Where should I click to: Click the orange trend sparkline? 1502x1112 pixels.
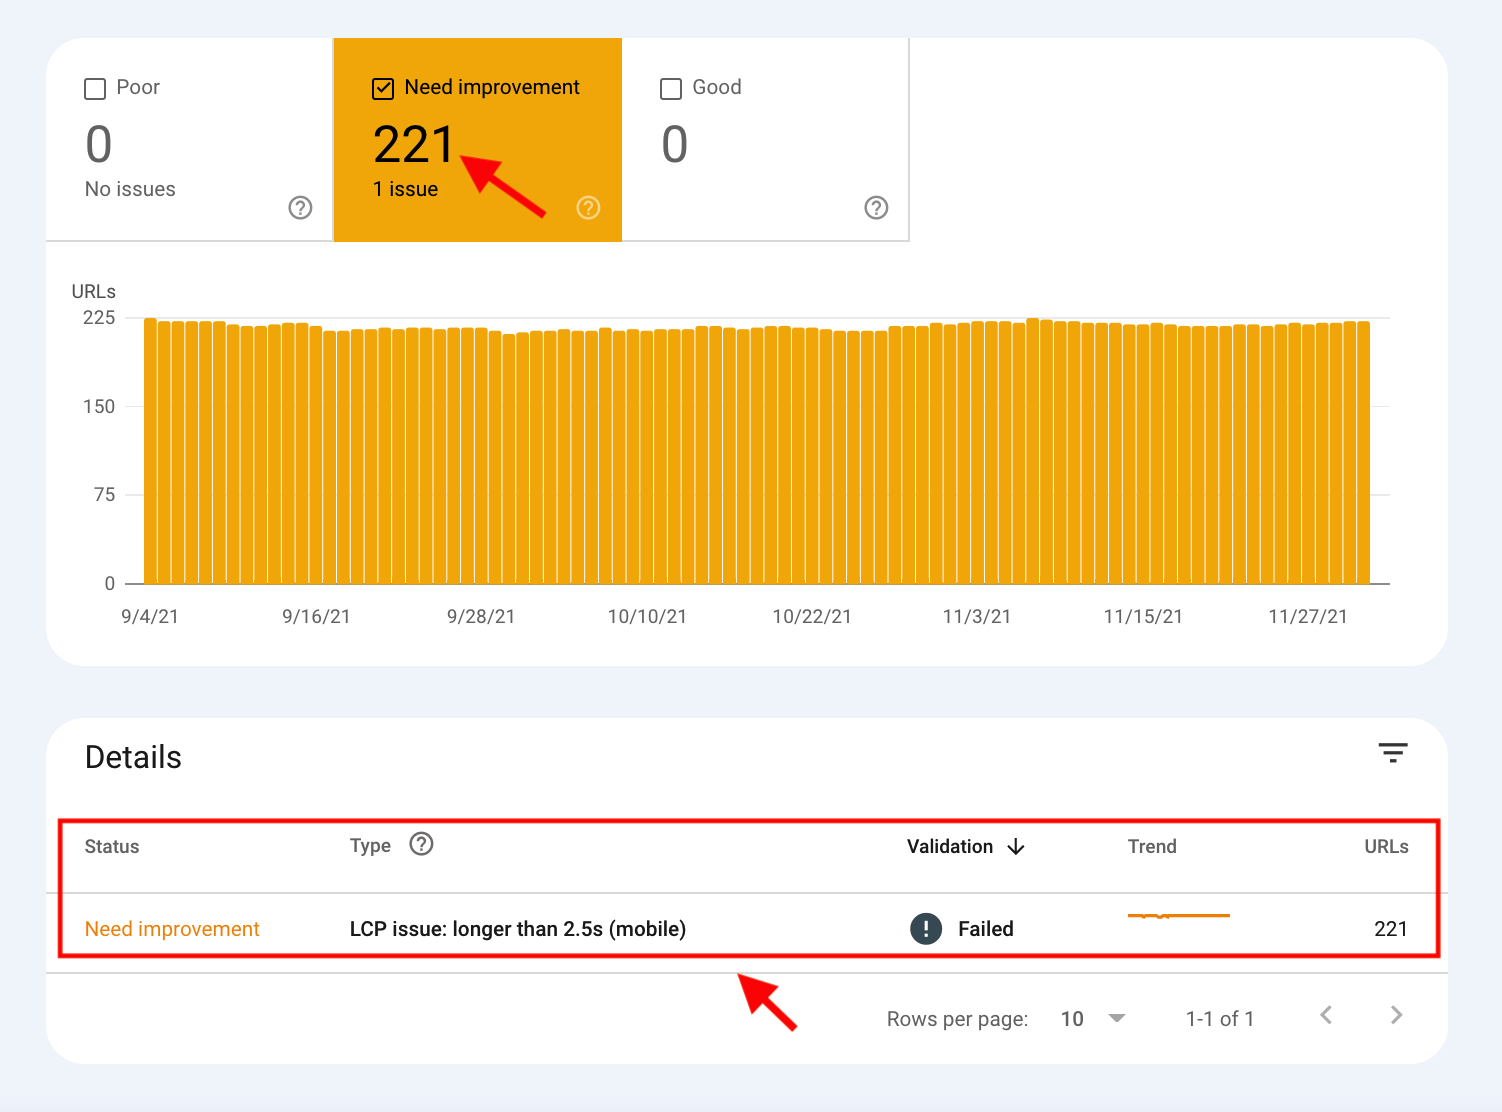pos(1178,915)
